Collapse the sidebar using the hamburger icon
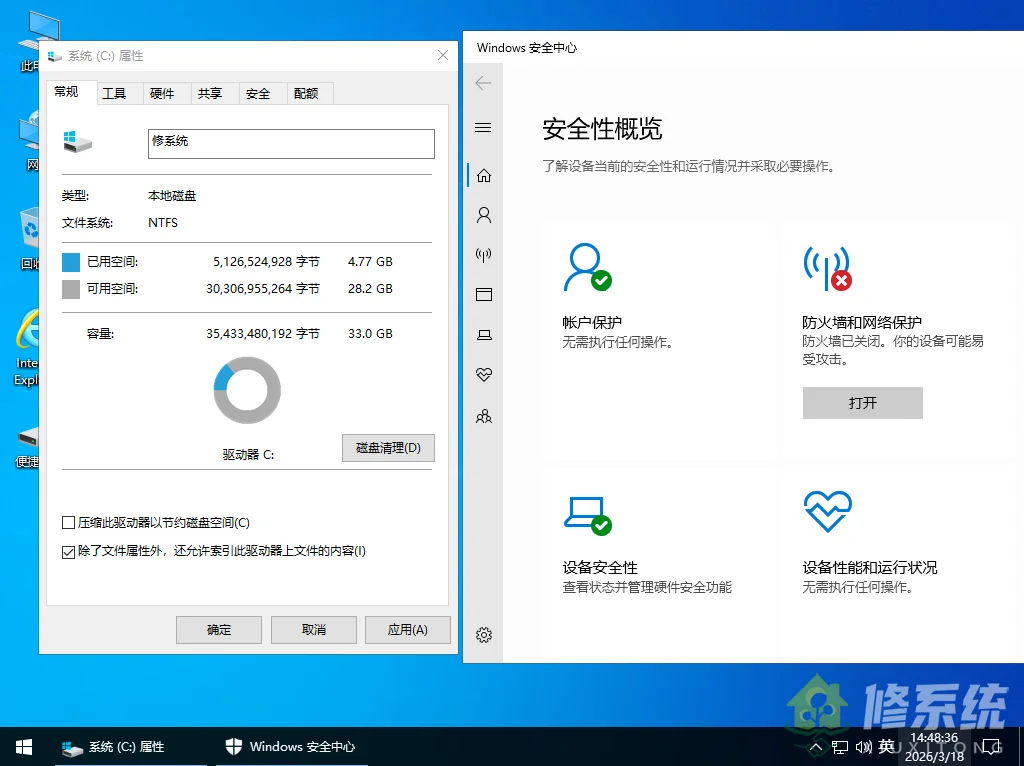Image resolution: width=1024 pixels, height=766 pixels. pos(484,128)
